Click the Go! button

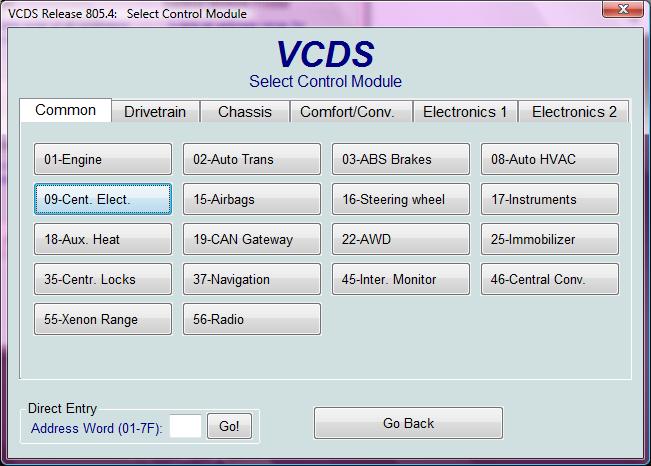click(x=229, y=426)
